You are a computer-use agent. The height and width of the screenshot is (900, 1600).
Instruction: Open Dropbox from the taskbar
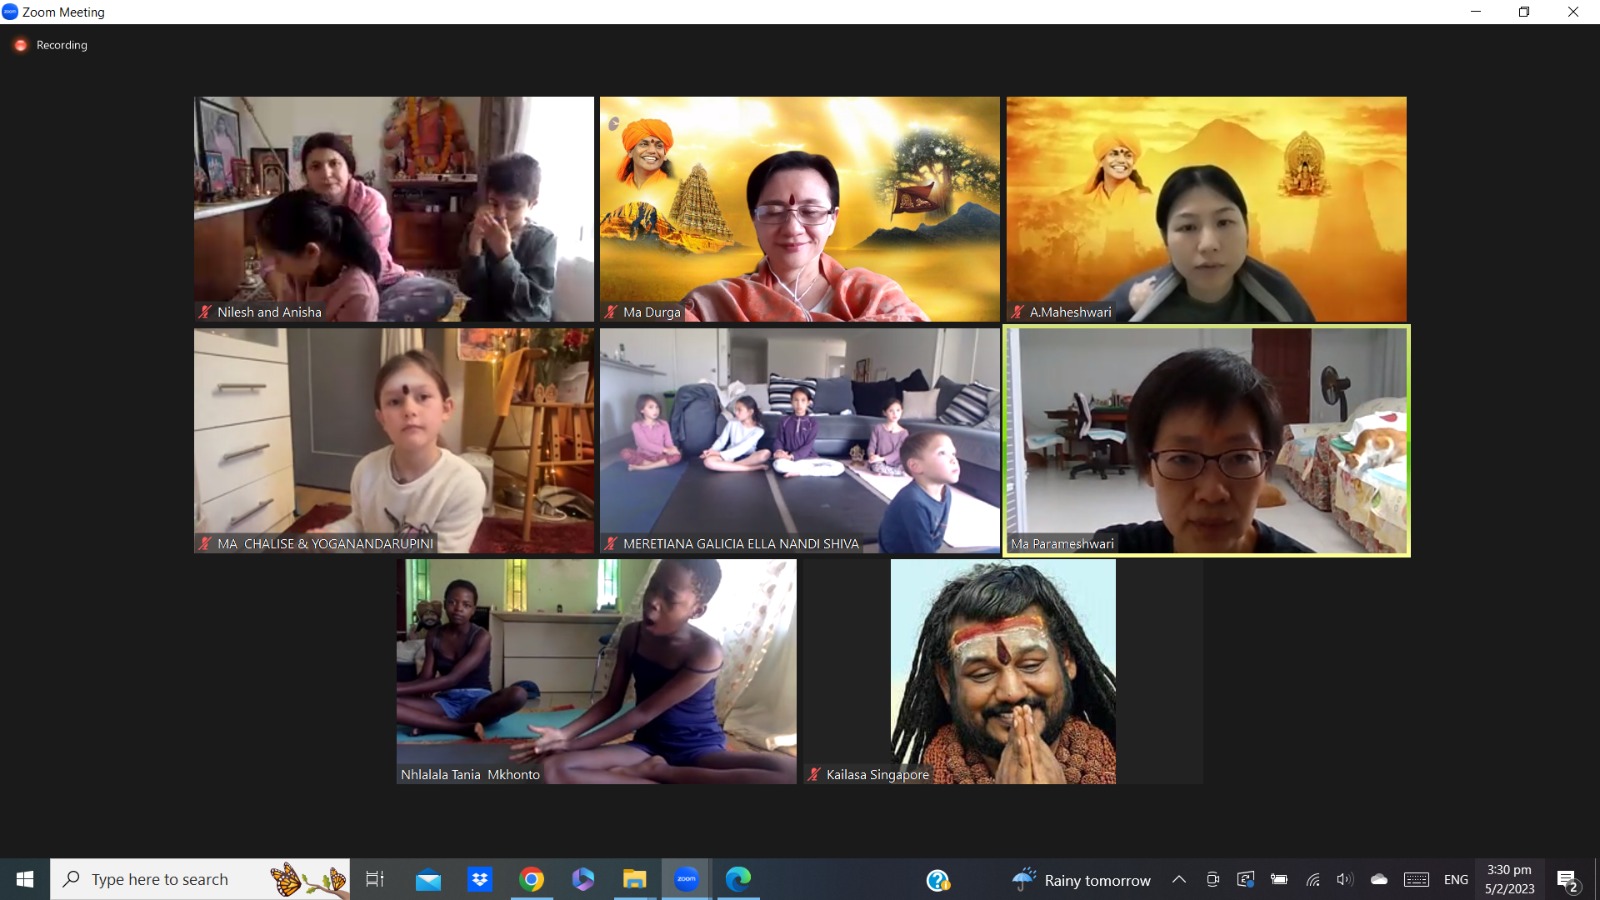pos(480,879)
